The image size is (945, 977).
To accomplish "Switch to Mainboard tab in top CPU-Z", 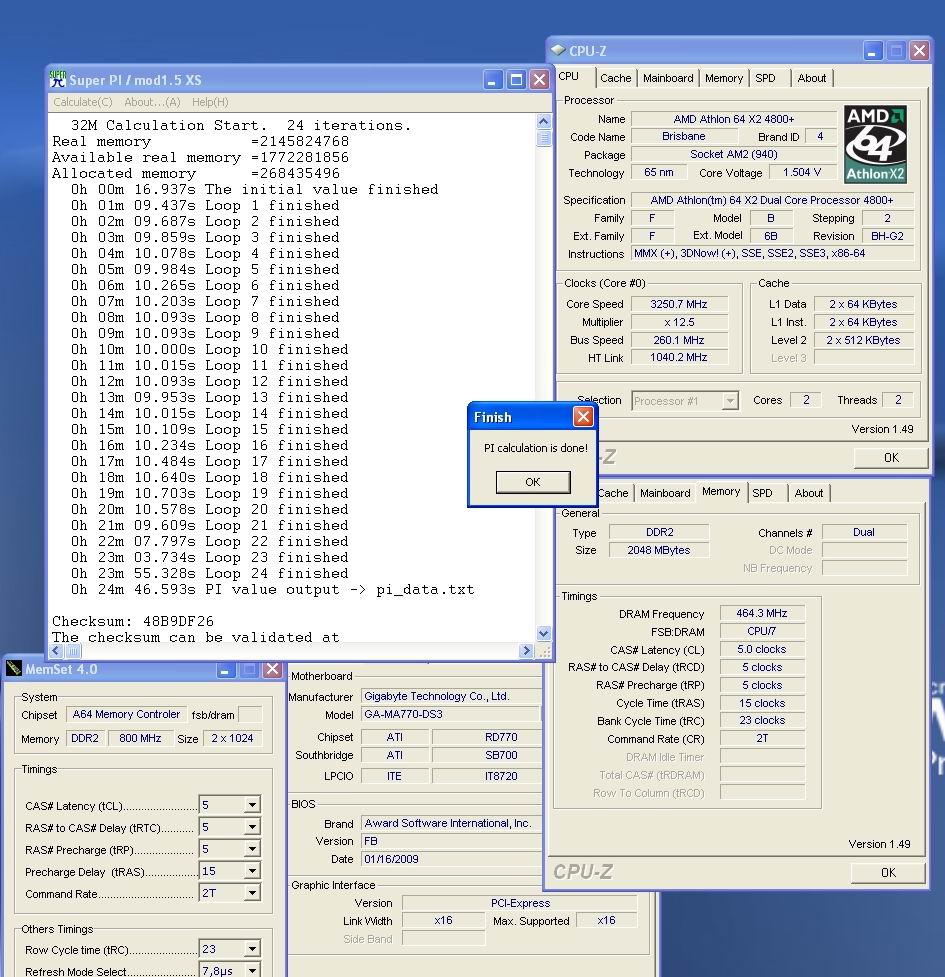I will 668,78.
